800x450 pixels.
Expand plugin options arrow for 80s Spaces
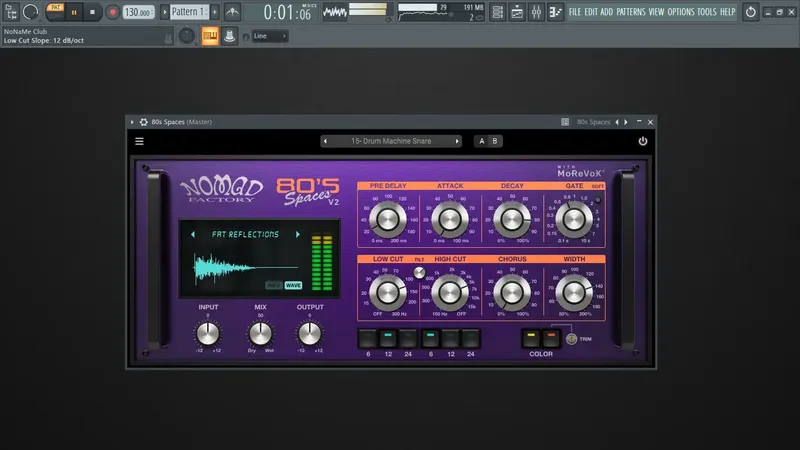(x=132, y=122)
